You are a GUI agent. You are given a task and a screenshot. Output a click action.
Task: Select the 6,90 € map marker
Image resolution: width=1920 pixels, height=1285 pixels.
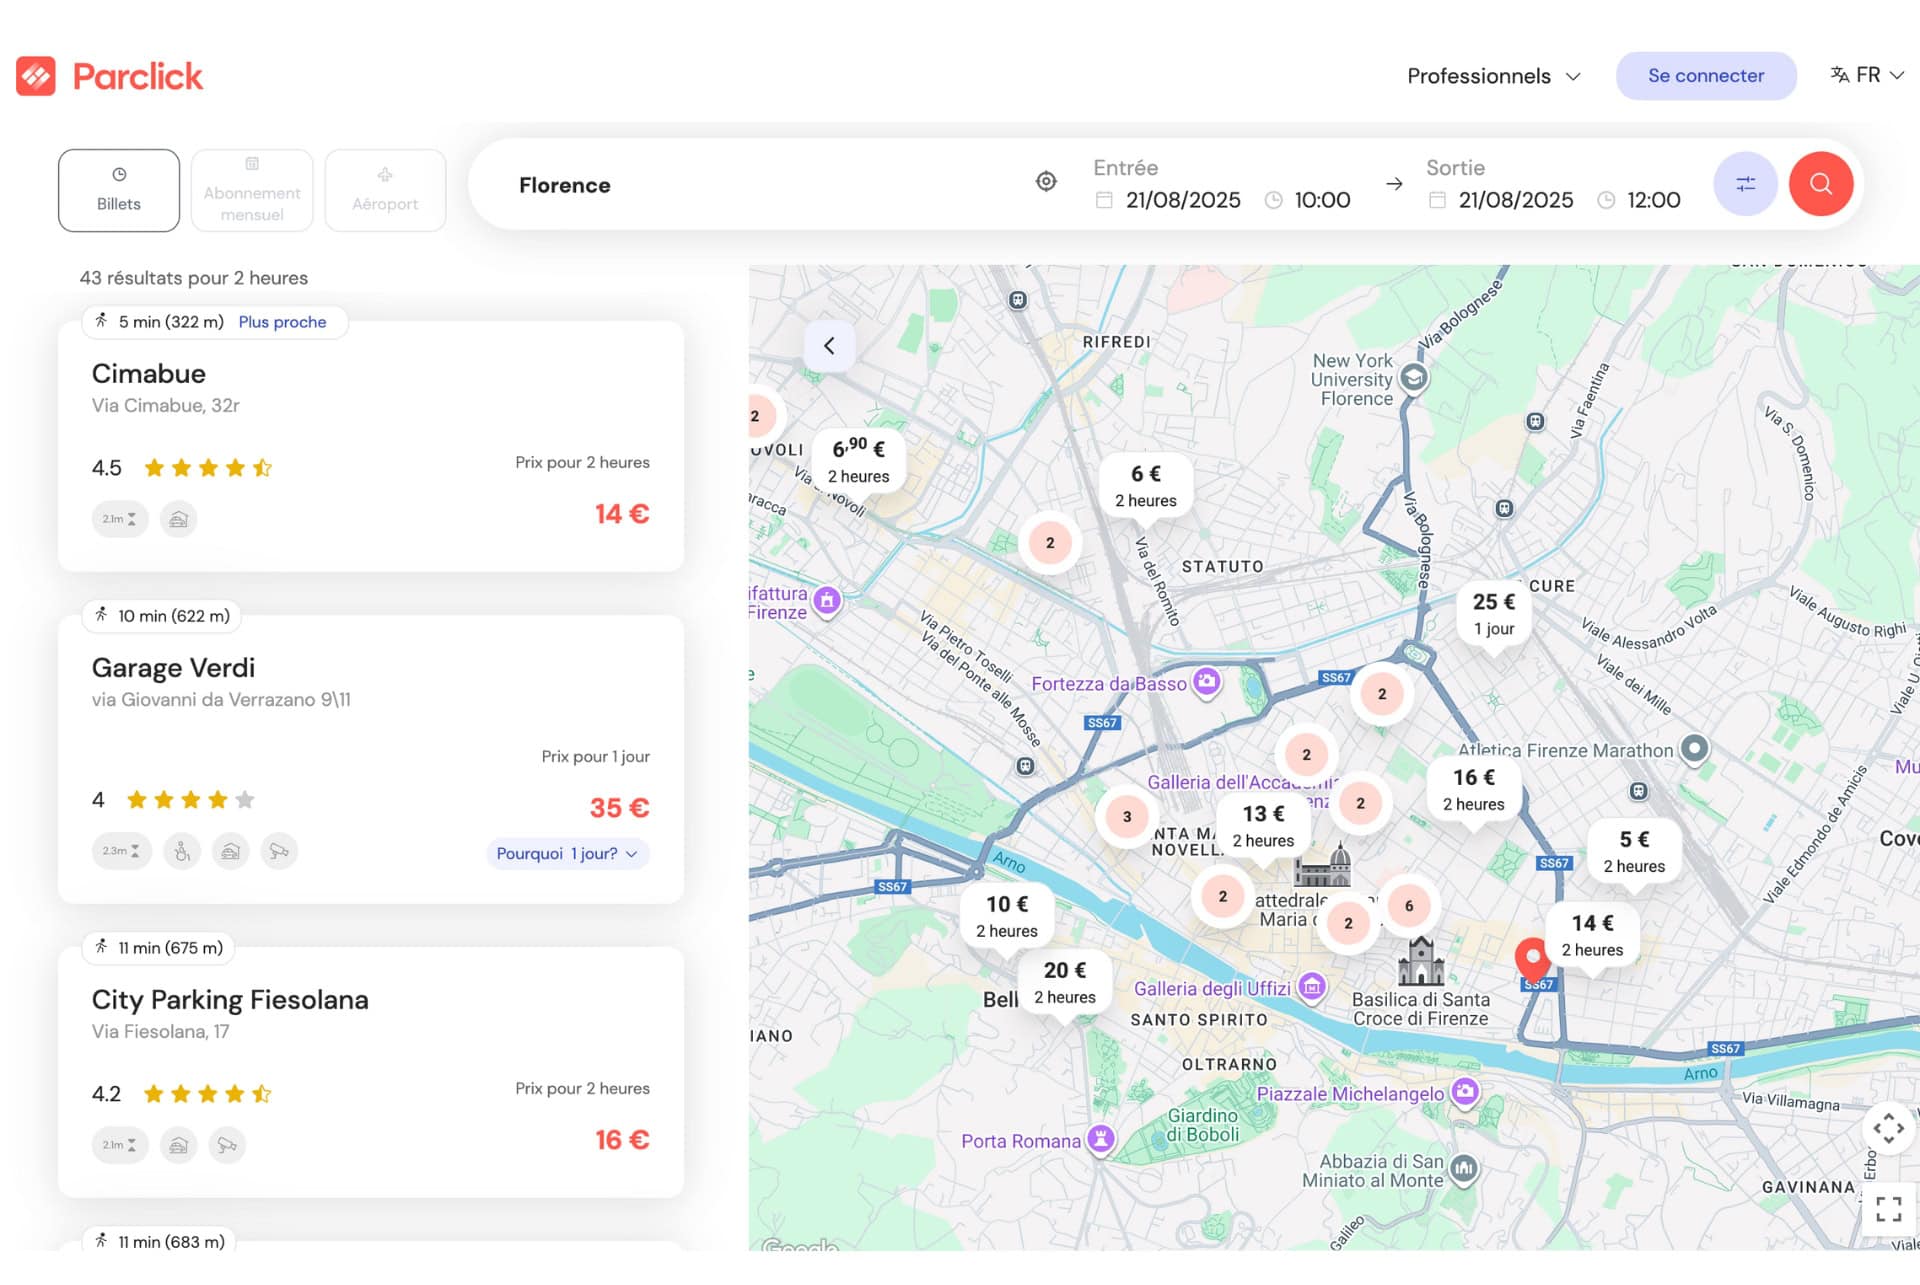click(x=858, y=461)
